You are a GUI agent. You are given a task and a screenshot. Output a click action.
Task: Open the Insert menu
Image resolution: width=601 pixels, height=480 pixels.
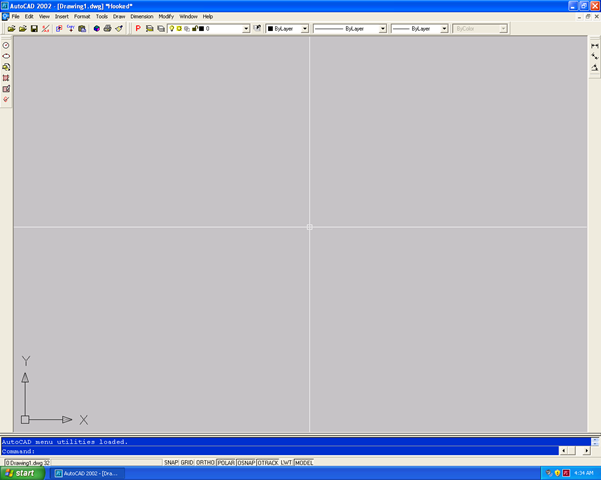coord(62,16)
